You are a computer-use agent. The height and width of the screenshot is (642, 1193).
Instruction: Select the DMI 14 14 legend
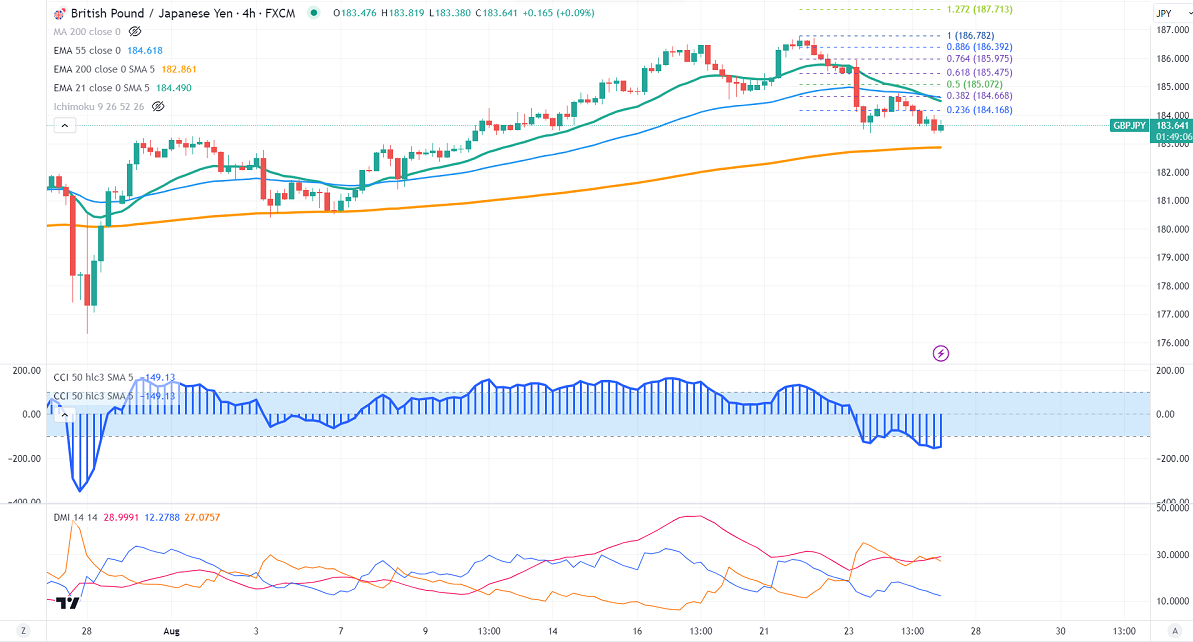coord(75,517)
